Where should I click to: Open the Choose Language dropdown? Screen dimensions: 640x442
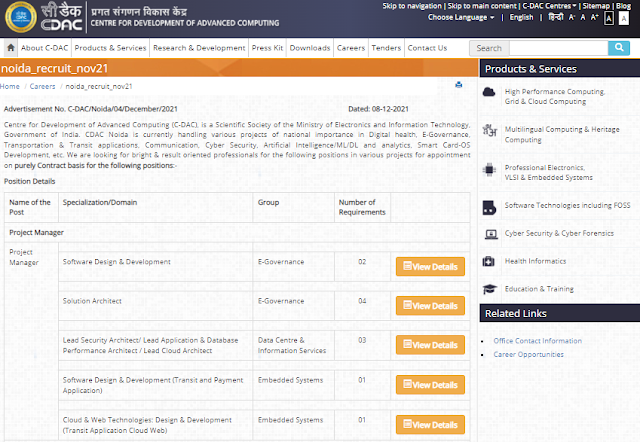pyautogui.click(x=461, y=17)
